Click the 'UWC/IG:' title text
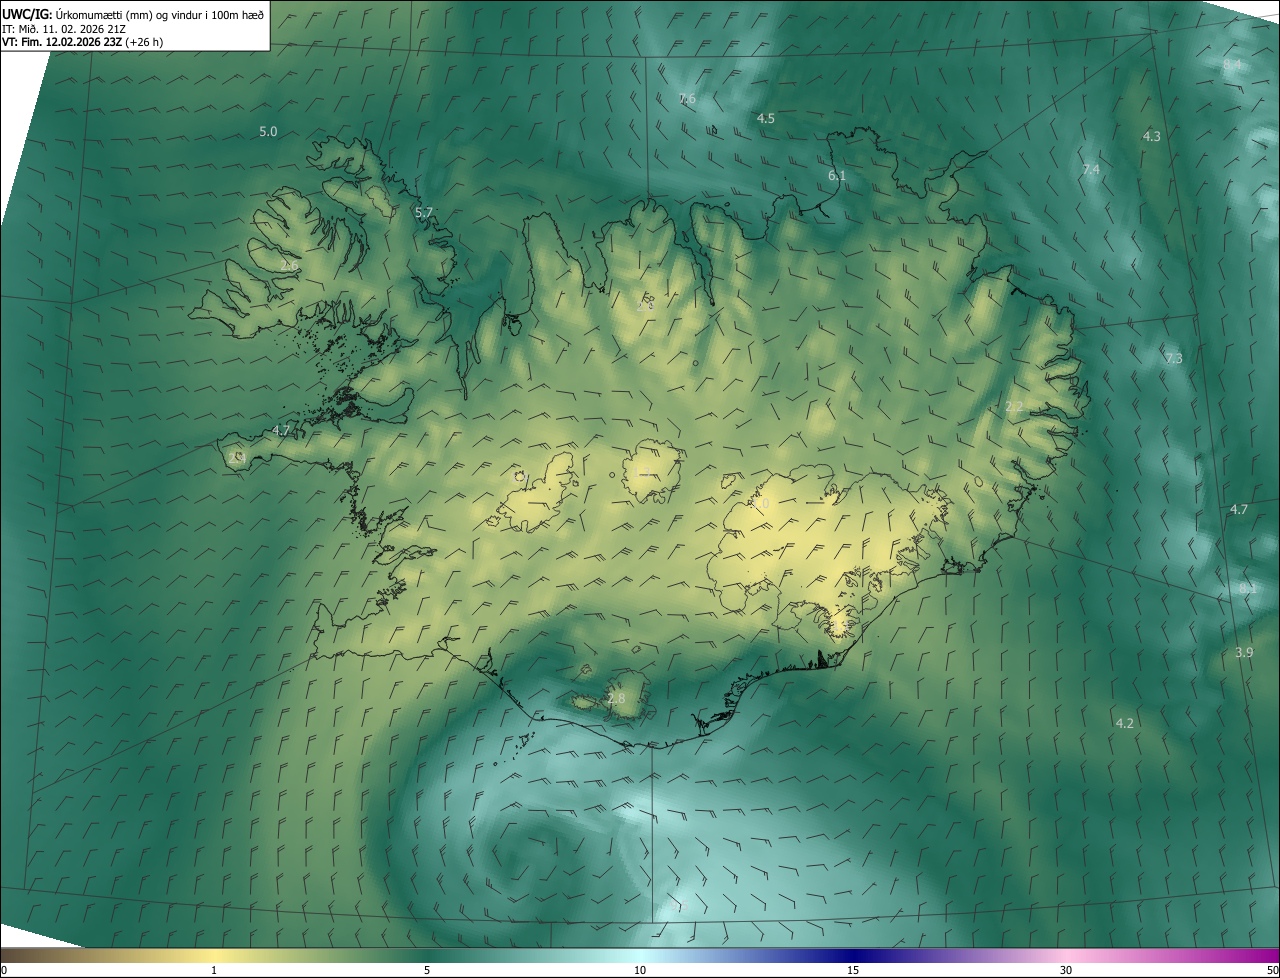The width and height of the screenshot is (1280, 978). (x=27, y=15)
